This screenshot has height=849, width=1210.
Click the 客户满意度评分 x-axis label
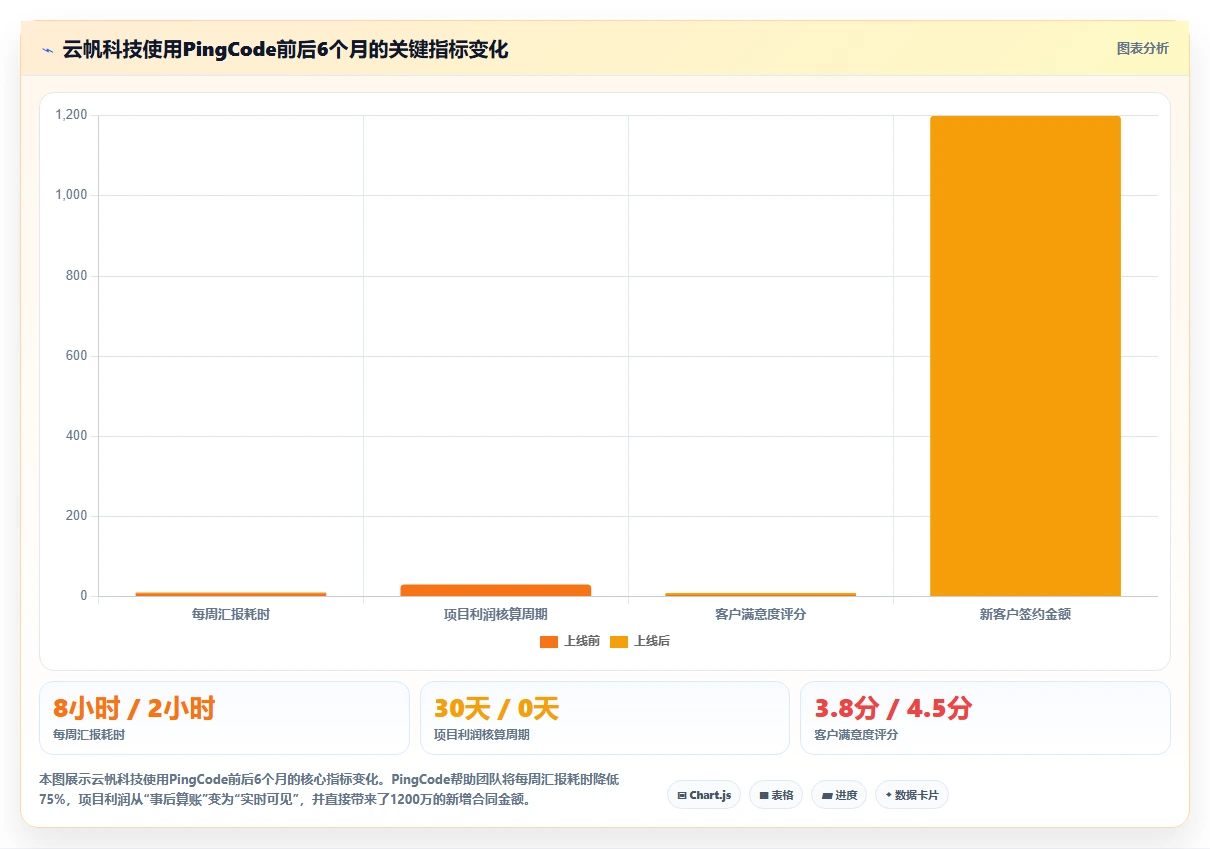click(x=760, y=614)
